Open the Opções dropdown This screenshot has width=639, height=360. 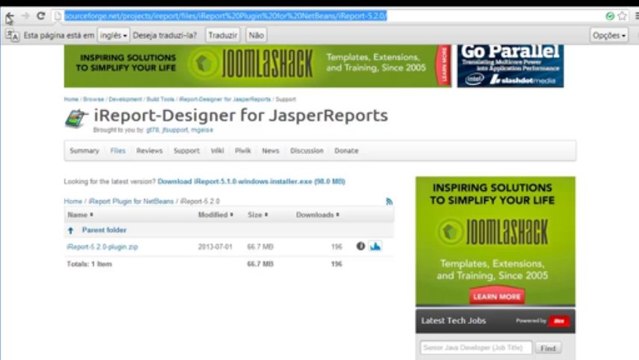pyautogui.click(x=609, y=35)
